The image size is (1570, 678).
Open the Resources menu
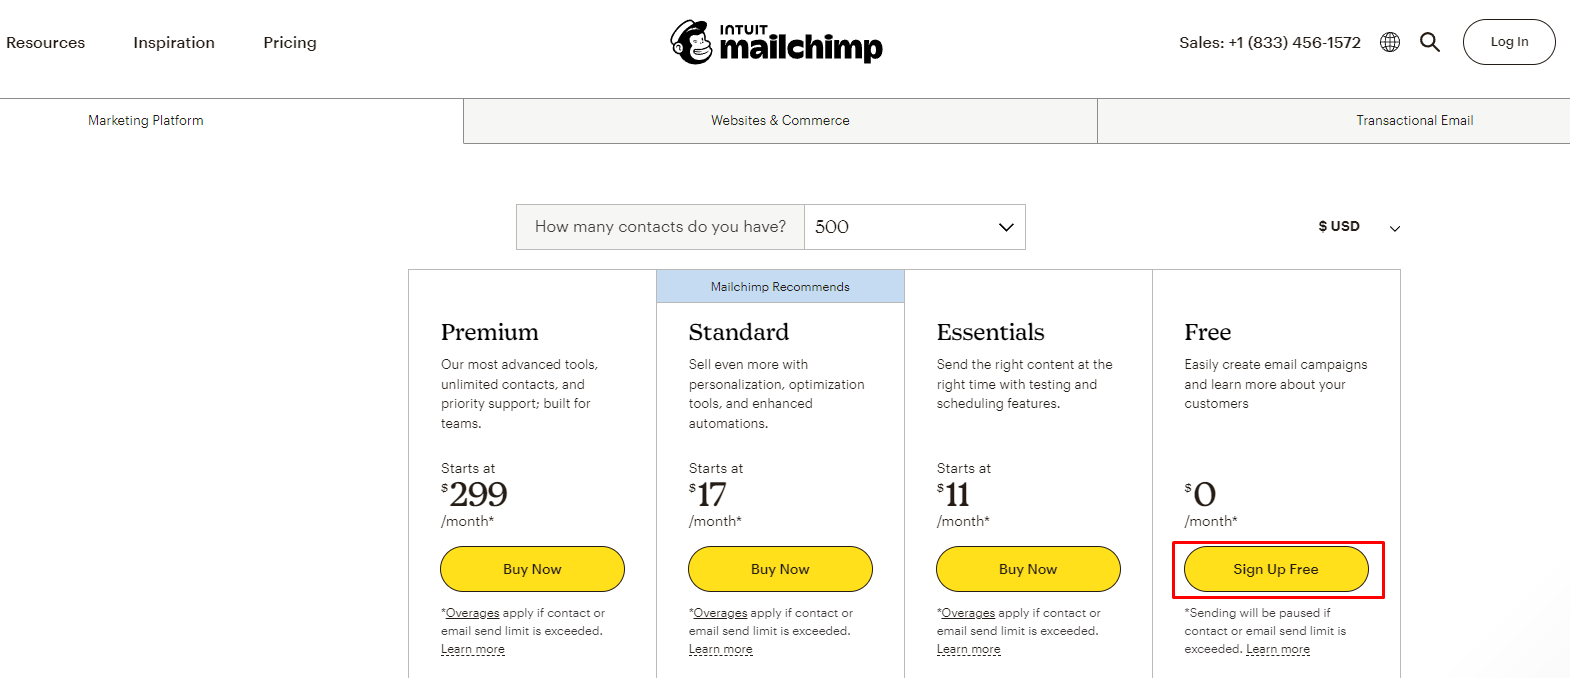(45, 42)
